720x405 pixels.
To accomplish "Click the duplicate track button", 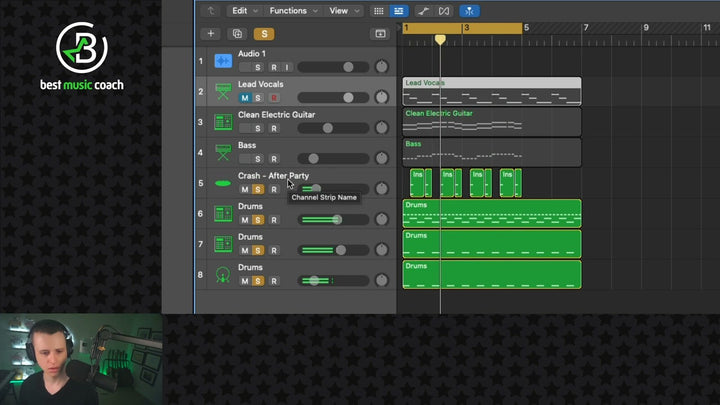I will pyautogui.click(x=237, y=34).
